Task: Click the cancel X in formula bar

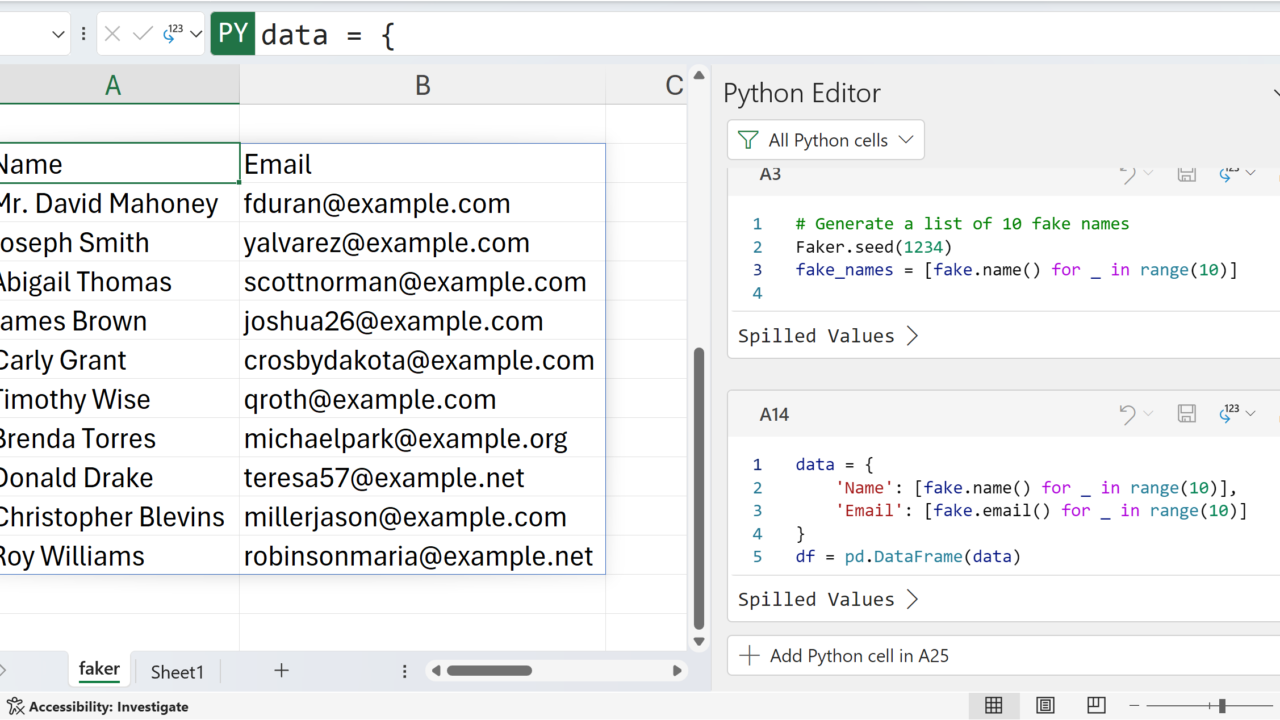Action: 112,35
